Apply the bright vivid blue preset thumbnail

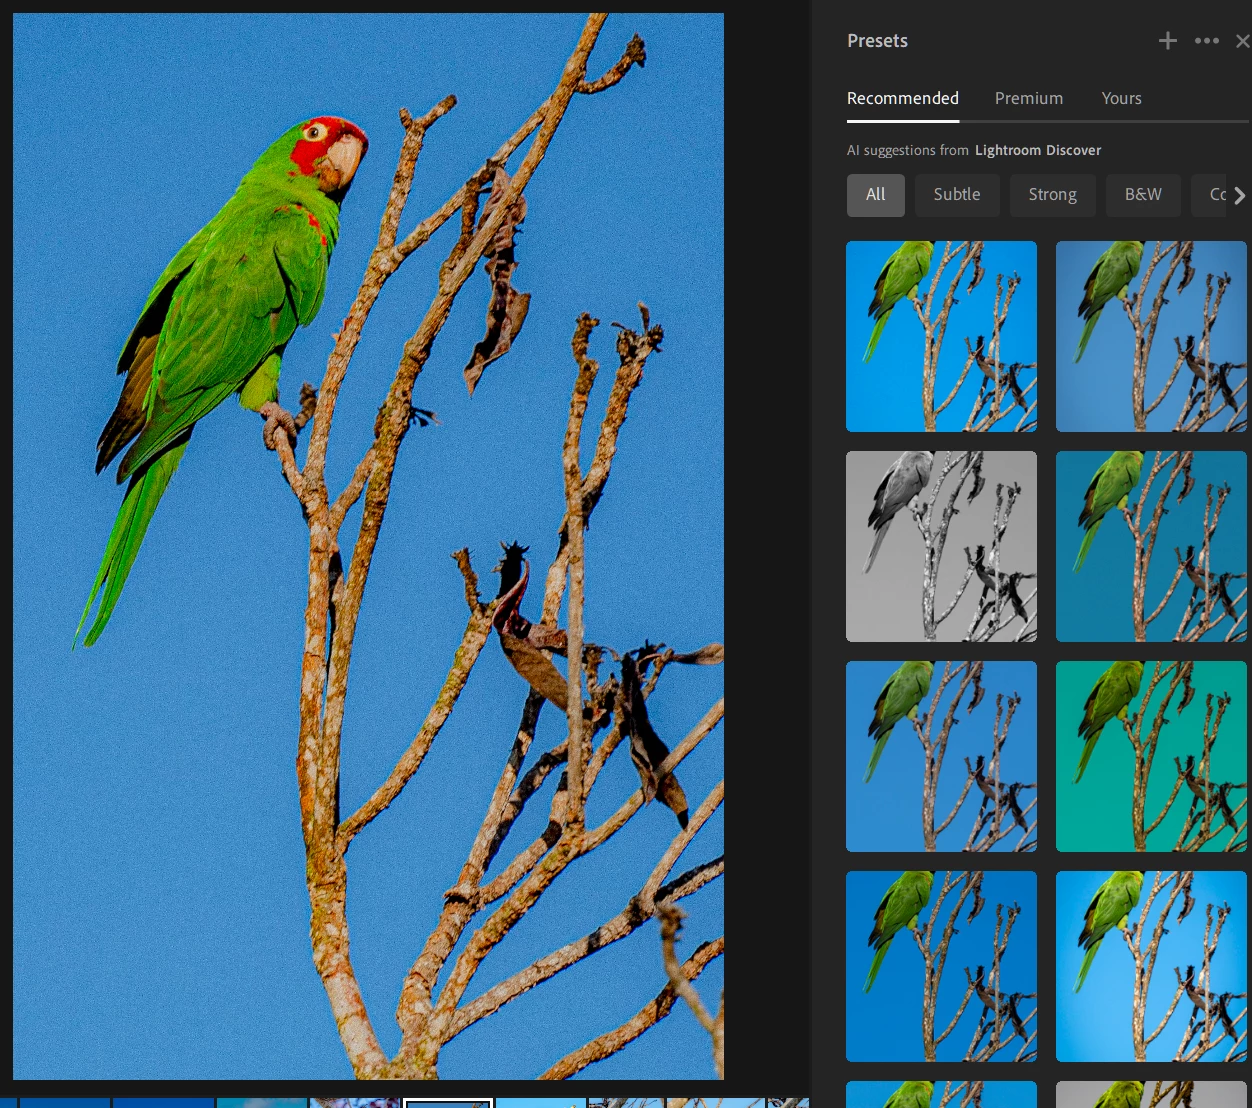(x=941, y=336)
